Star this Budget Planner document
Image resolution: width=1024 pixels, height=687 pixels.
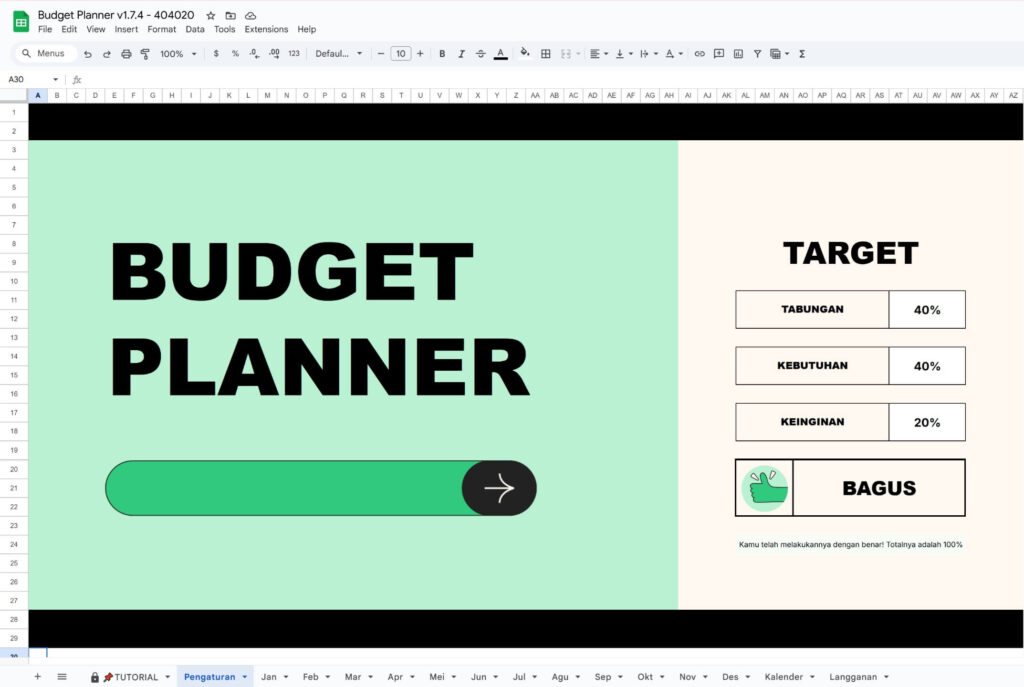210,16
